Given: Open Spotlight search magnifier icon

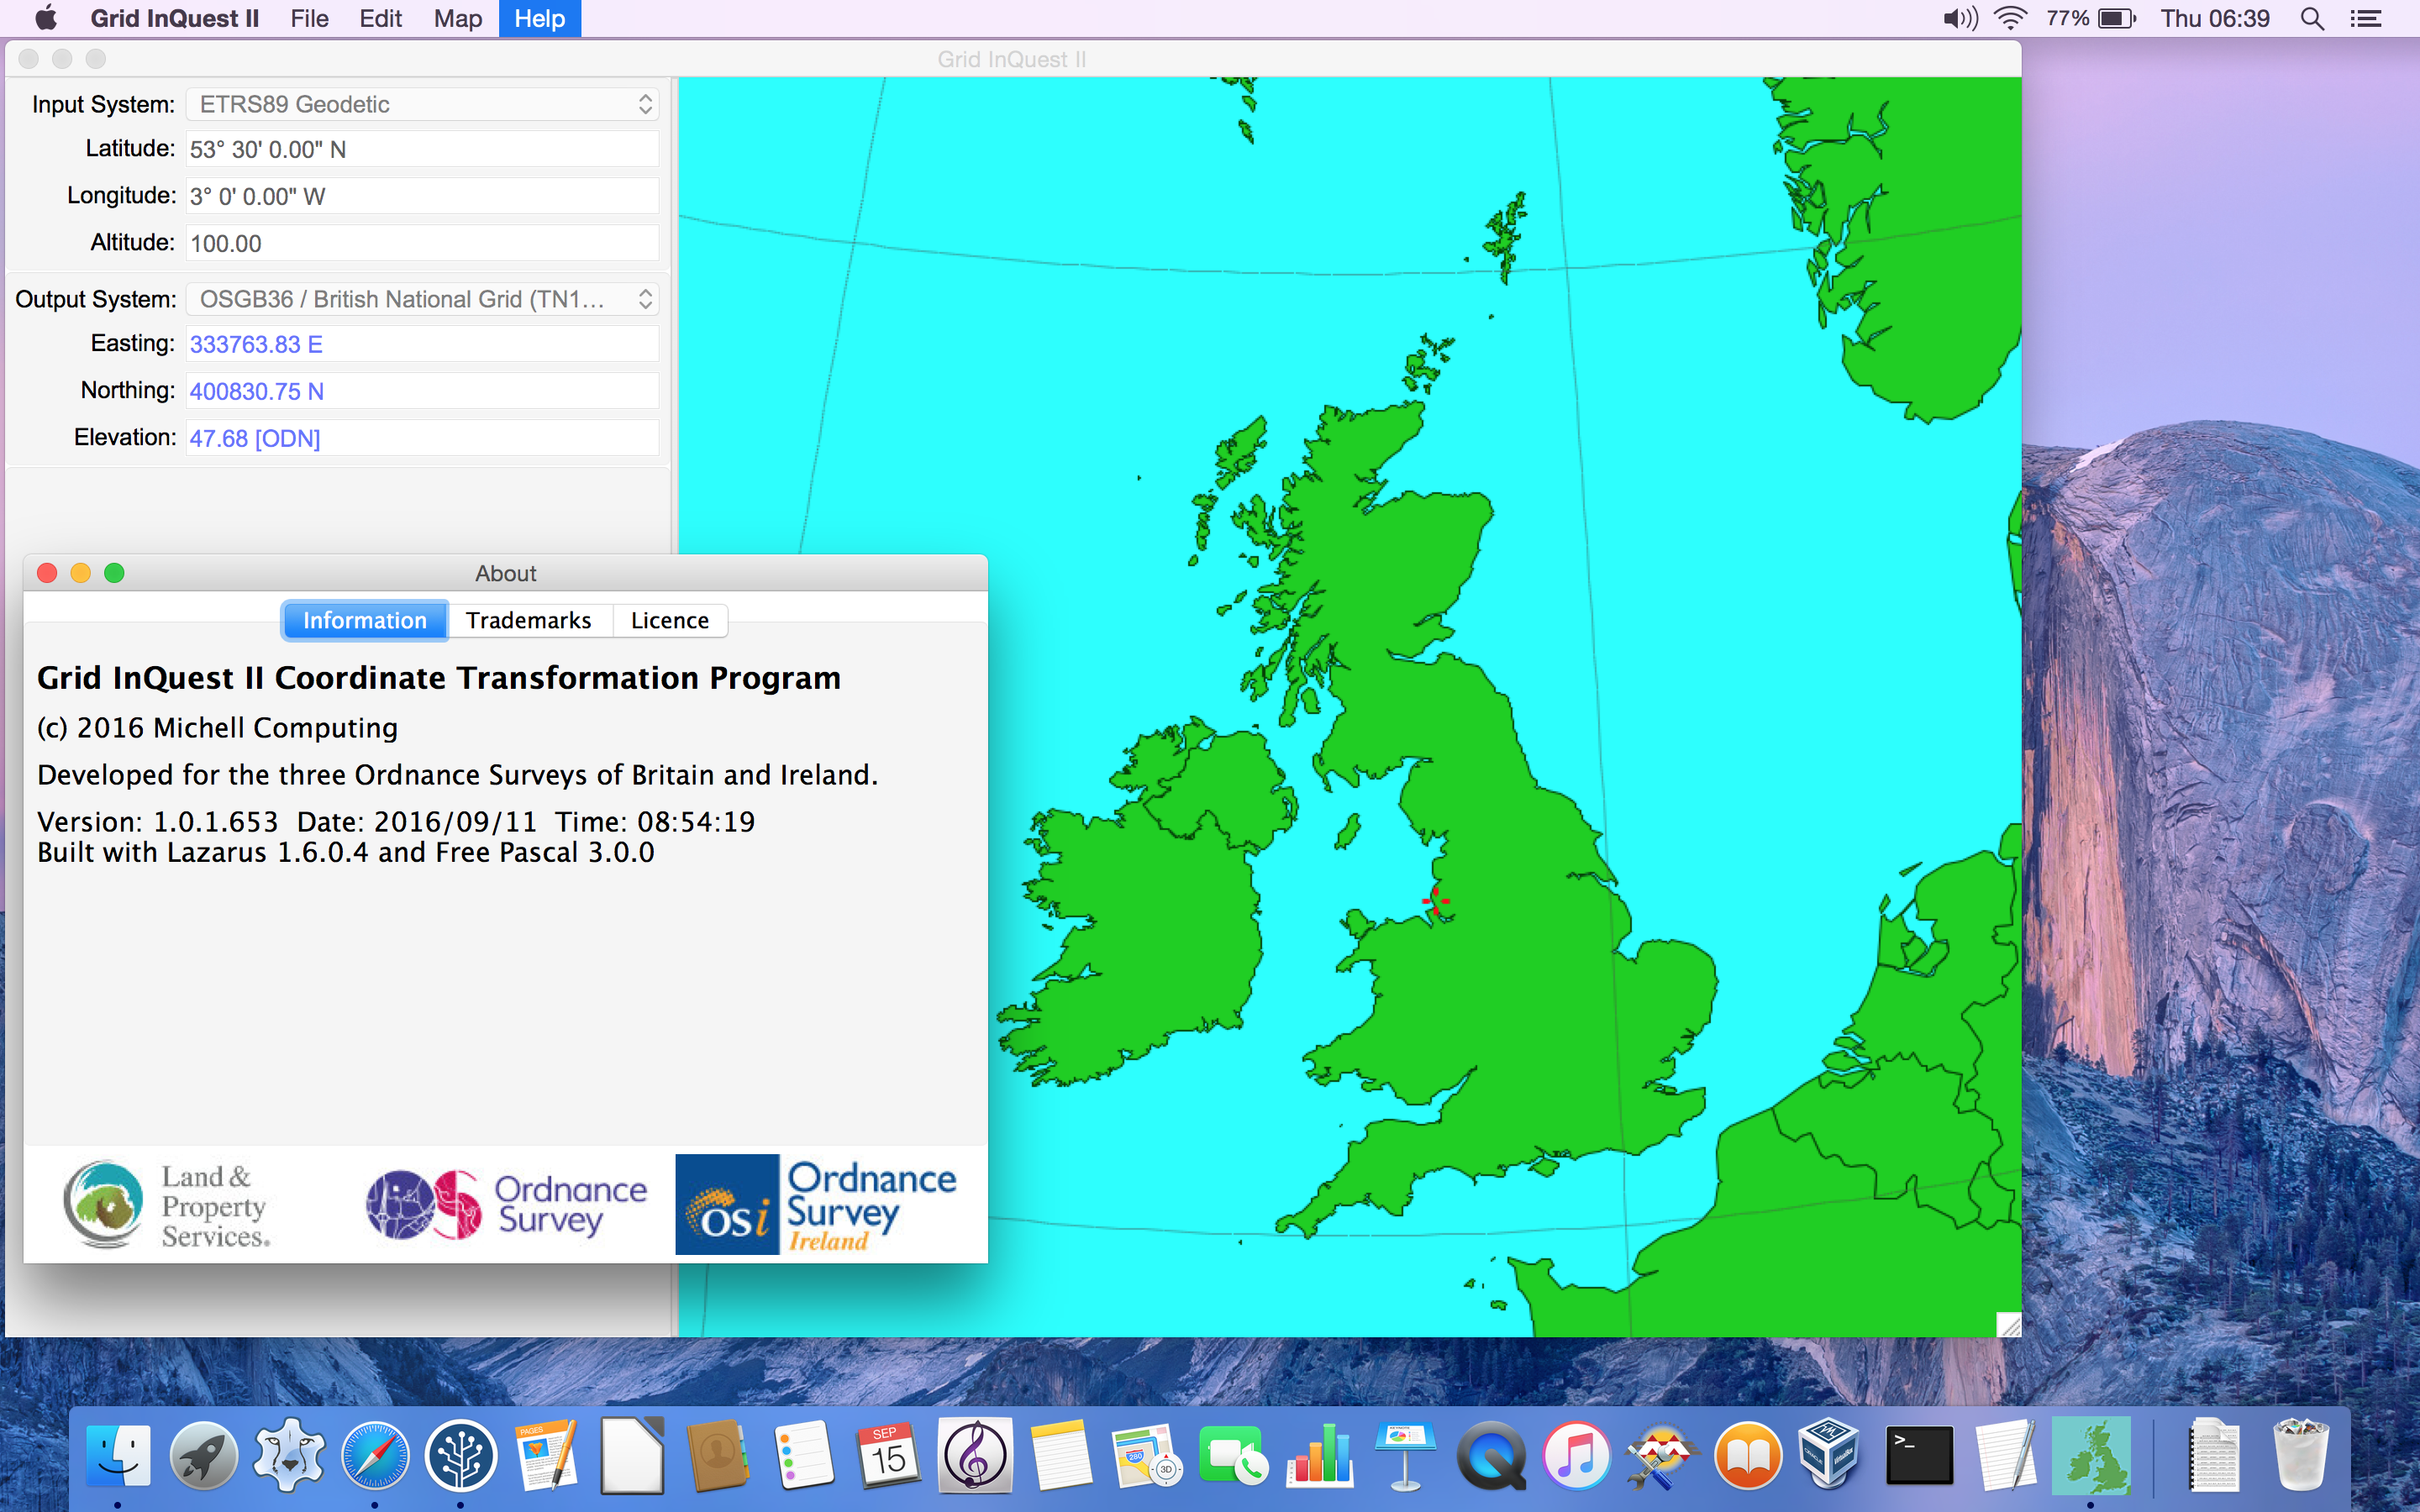Looking at the screenshot, I should (2312, 18).
